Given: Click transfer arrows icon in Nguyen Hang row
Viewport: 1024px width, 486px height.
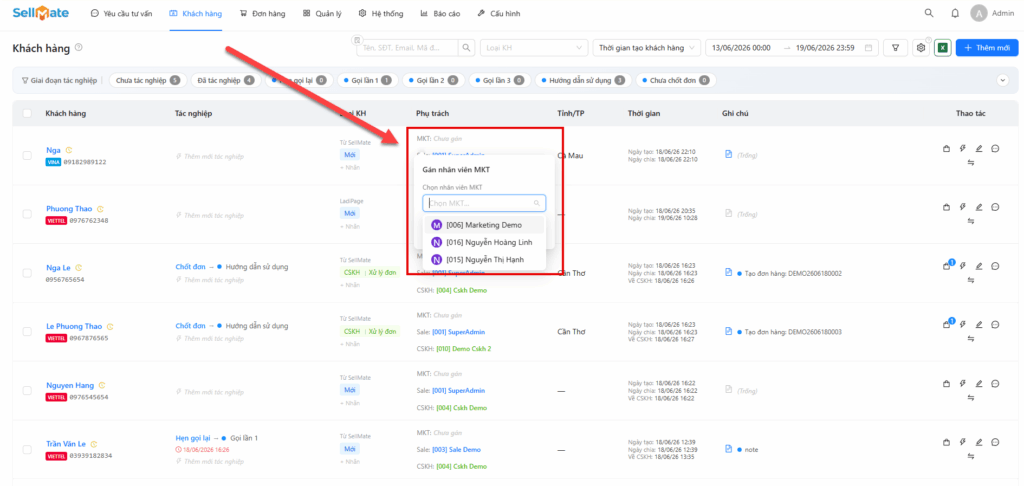Looking at the screenshot, I should (970, 397).
